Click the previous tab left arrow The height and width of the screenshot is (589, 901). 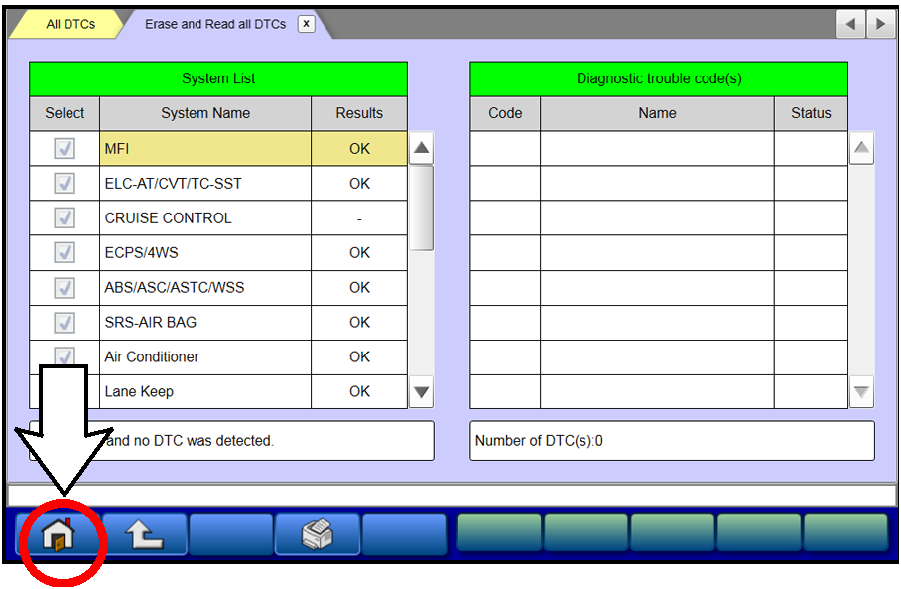[850, 25]
